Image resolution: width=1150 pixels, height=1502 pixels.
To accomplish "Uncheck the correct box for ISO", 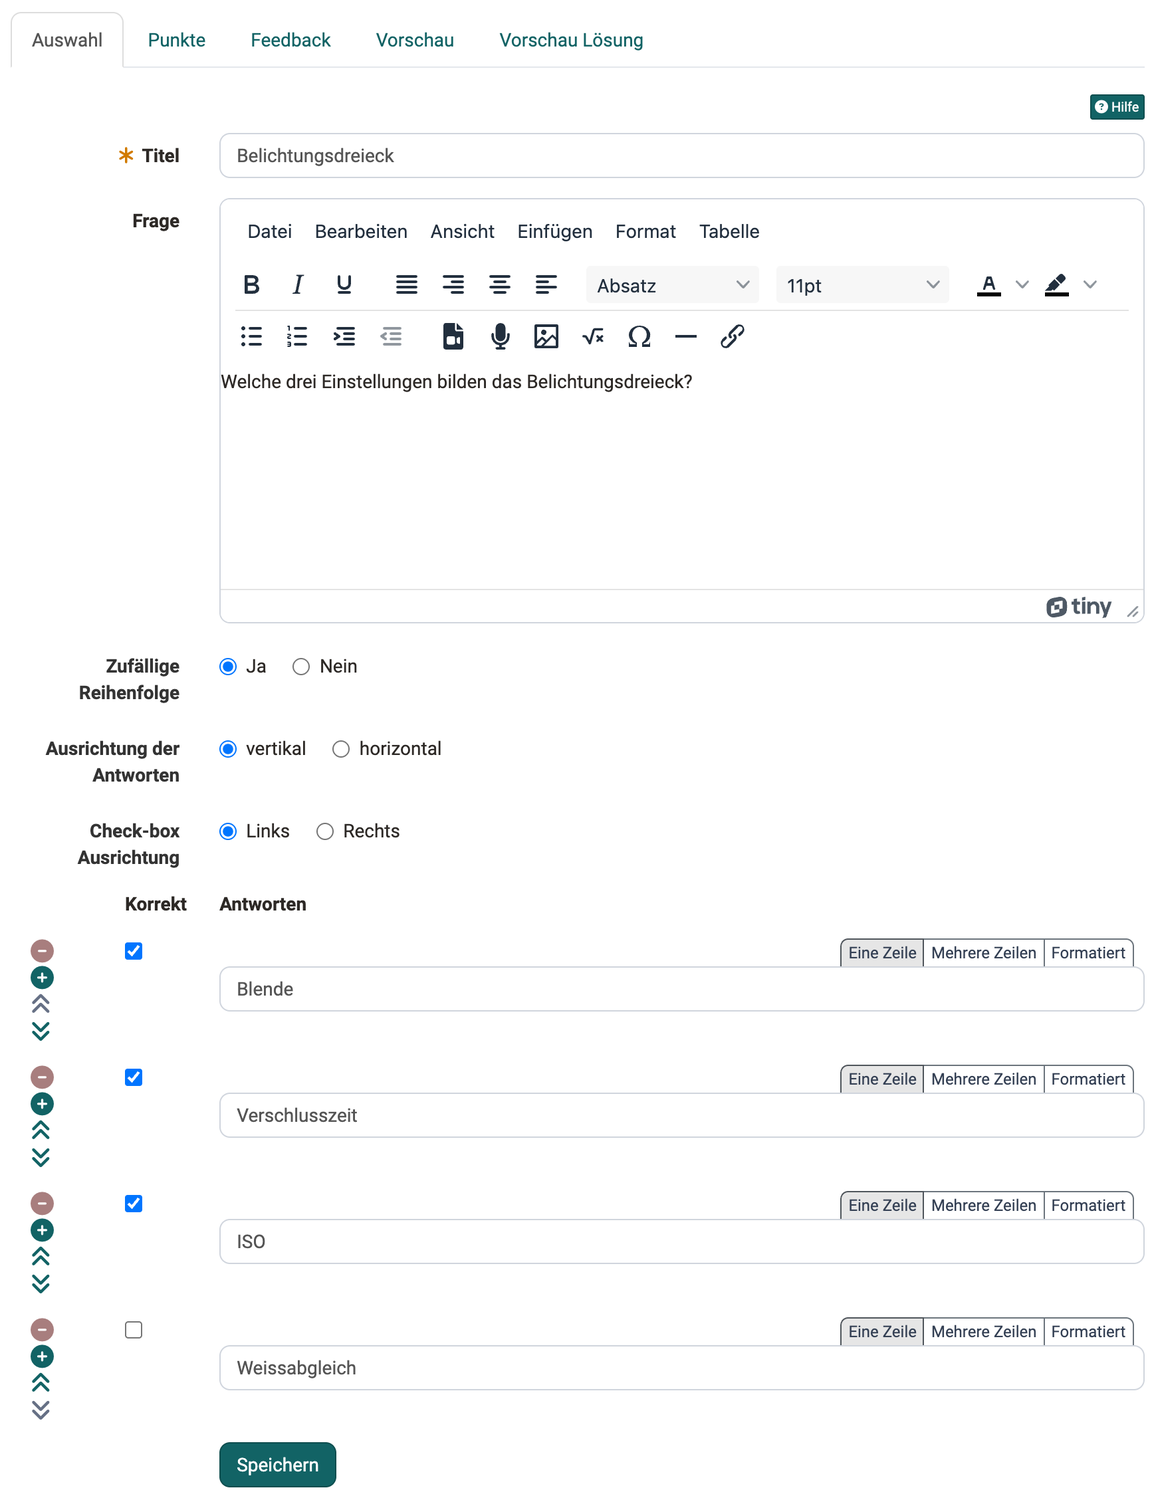I will [x=134, y=1204].
